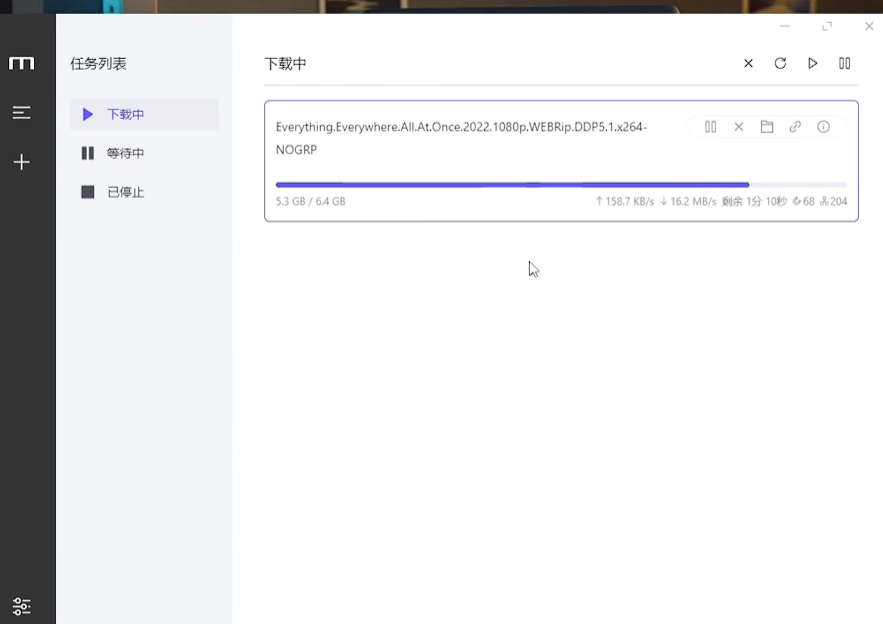883x624 pixels.
Task: Pause the Everything.Everywhere download task
Action: pos(711,127)
